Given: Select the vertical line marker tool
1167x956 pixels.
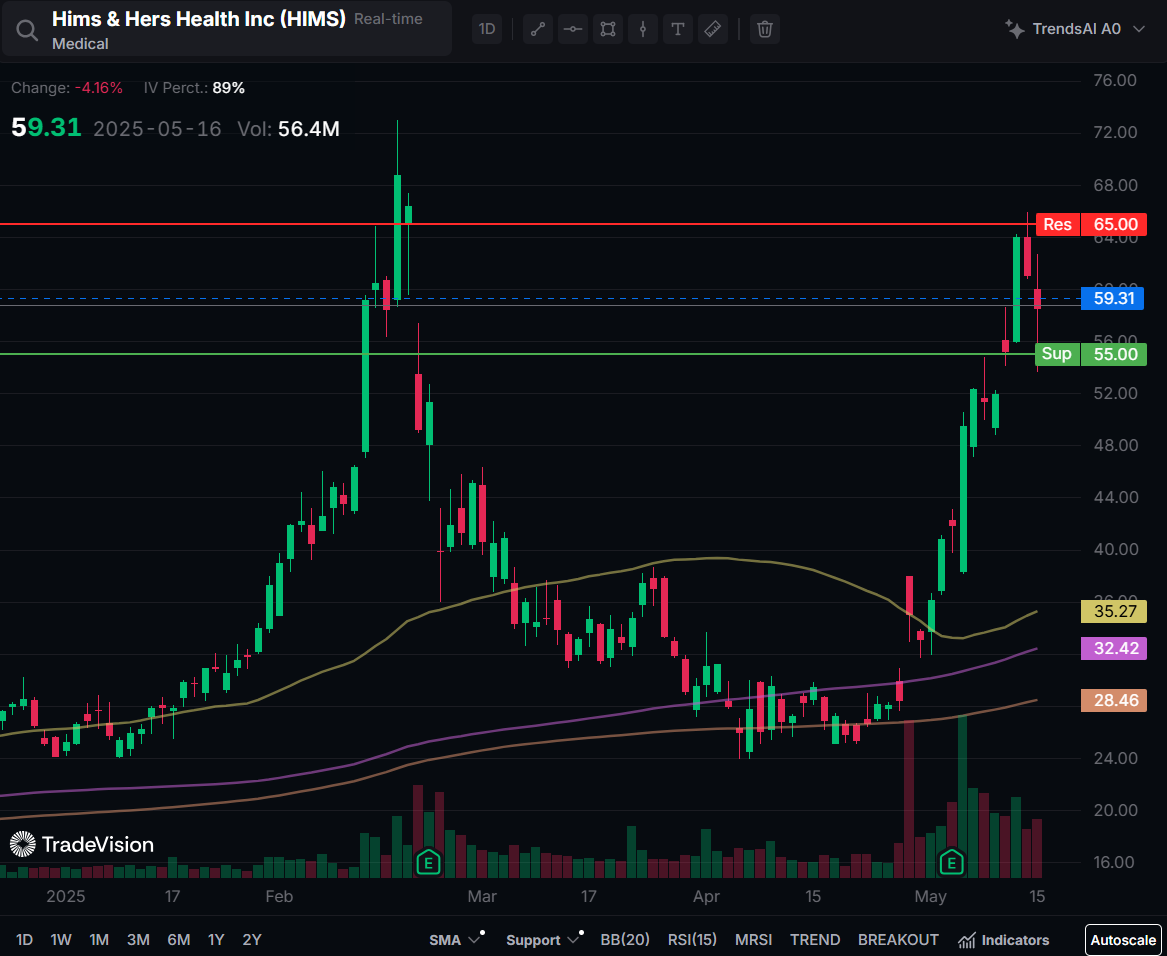Looking at the screenshot, I should [643, 29].
